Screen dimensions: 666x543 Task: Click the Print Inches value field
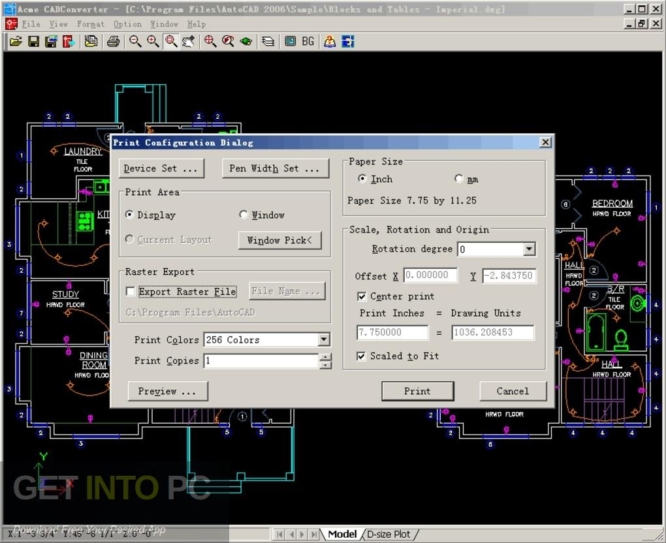pyautogui.click(x=392, y=332)
